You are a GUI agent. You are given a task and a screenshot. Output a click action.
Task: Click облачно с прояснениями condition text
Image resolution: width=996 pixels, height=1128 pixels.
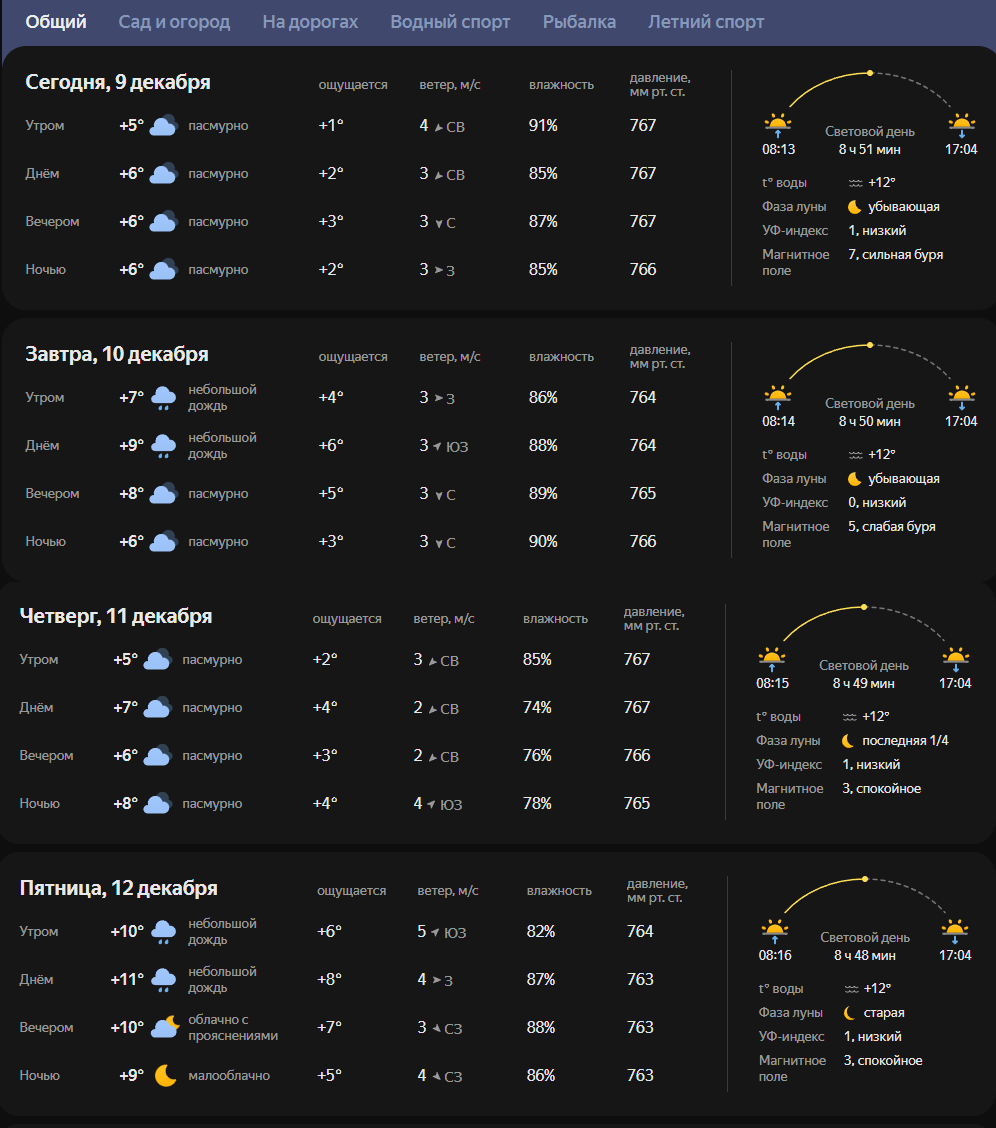coord(233,1028)
